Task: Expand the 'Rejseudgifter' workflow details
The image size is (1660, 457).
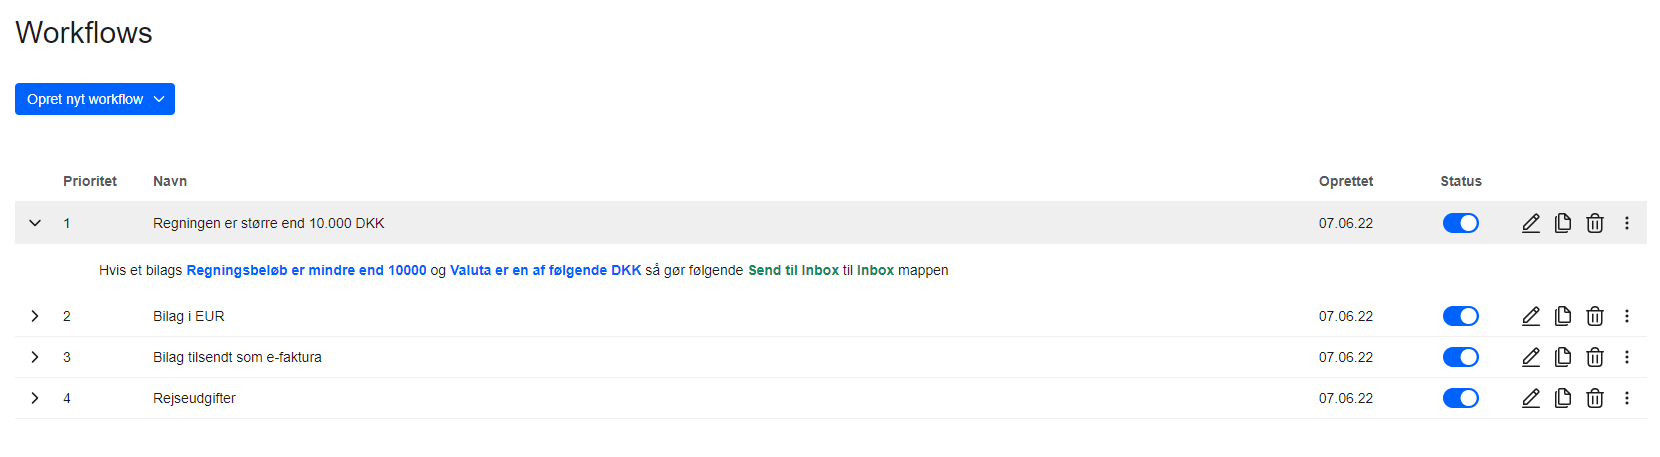Action: pyautogui.click(x=35, y=398)
